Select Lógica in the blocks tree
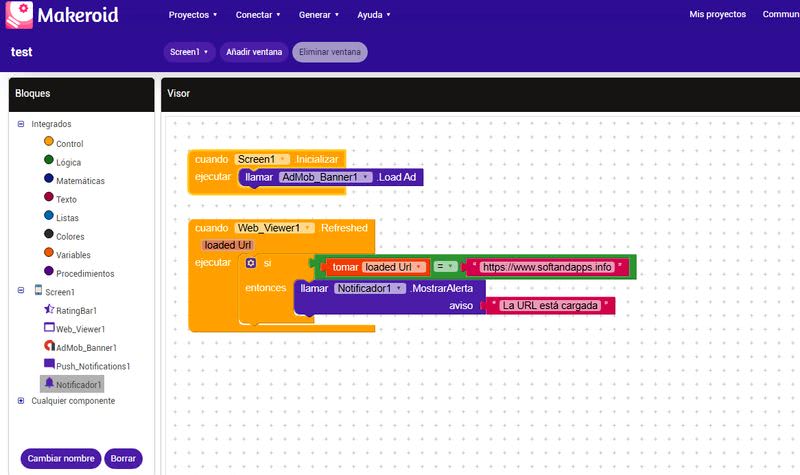Screen dimensions: 800x475 [x=68, y=162]
